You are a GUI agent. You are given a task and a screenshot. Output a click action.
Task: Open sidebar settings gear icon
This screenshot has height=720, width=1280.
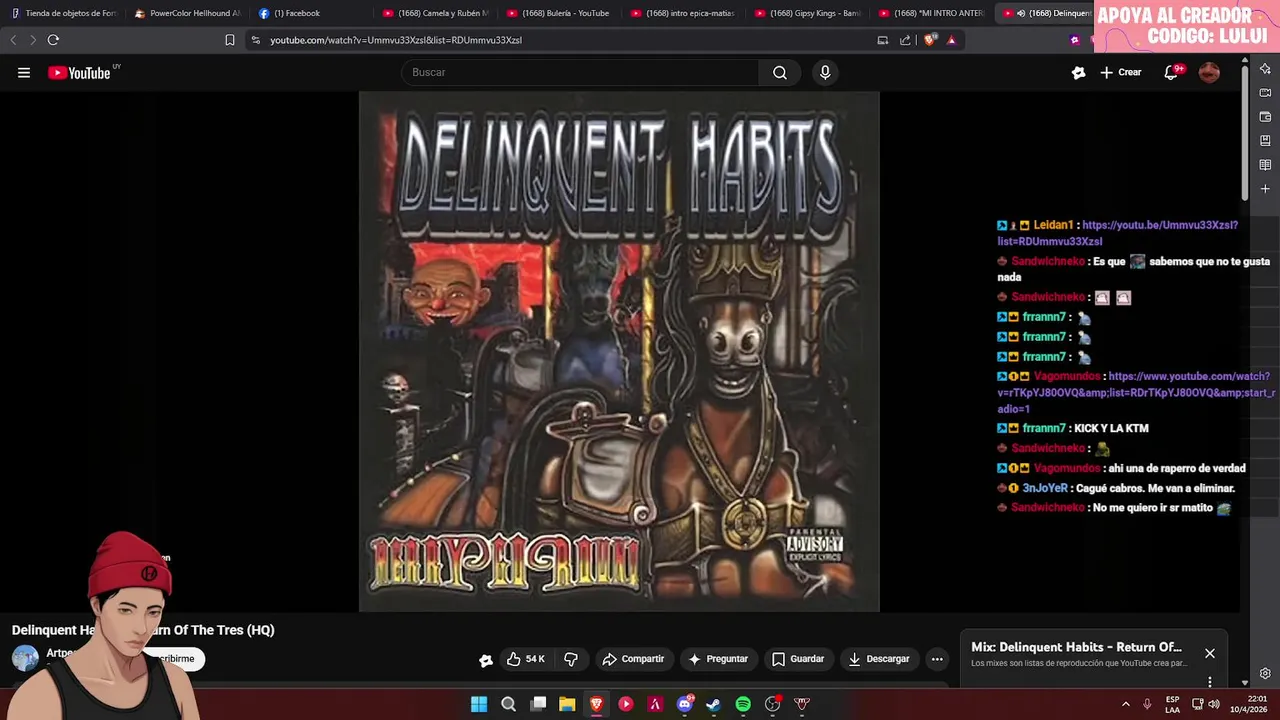pyautogui.click(x=1265, y=673)
